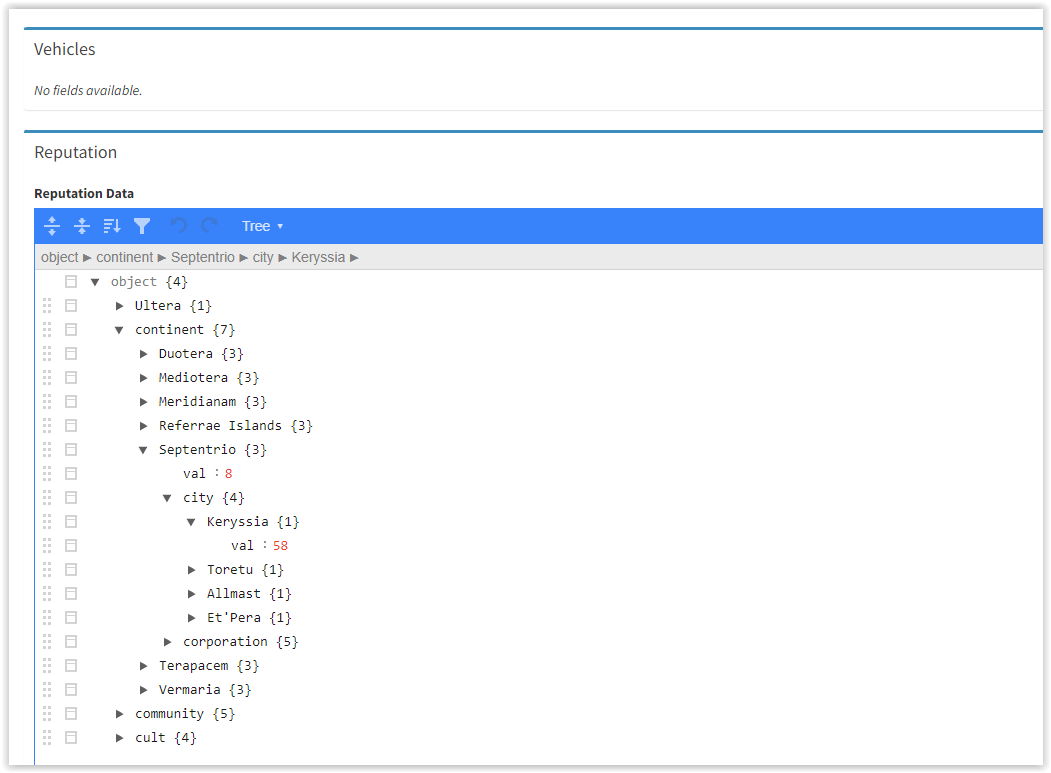Expand the Toretu node
Viewport: 1051px width, 773px height.
(x=192, y=570)
